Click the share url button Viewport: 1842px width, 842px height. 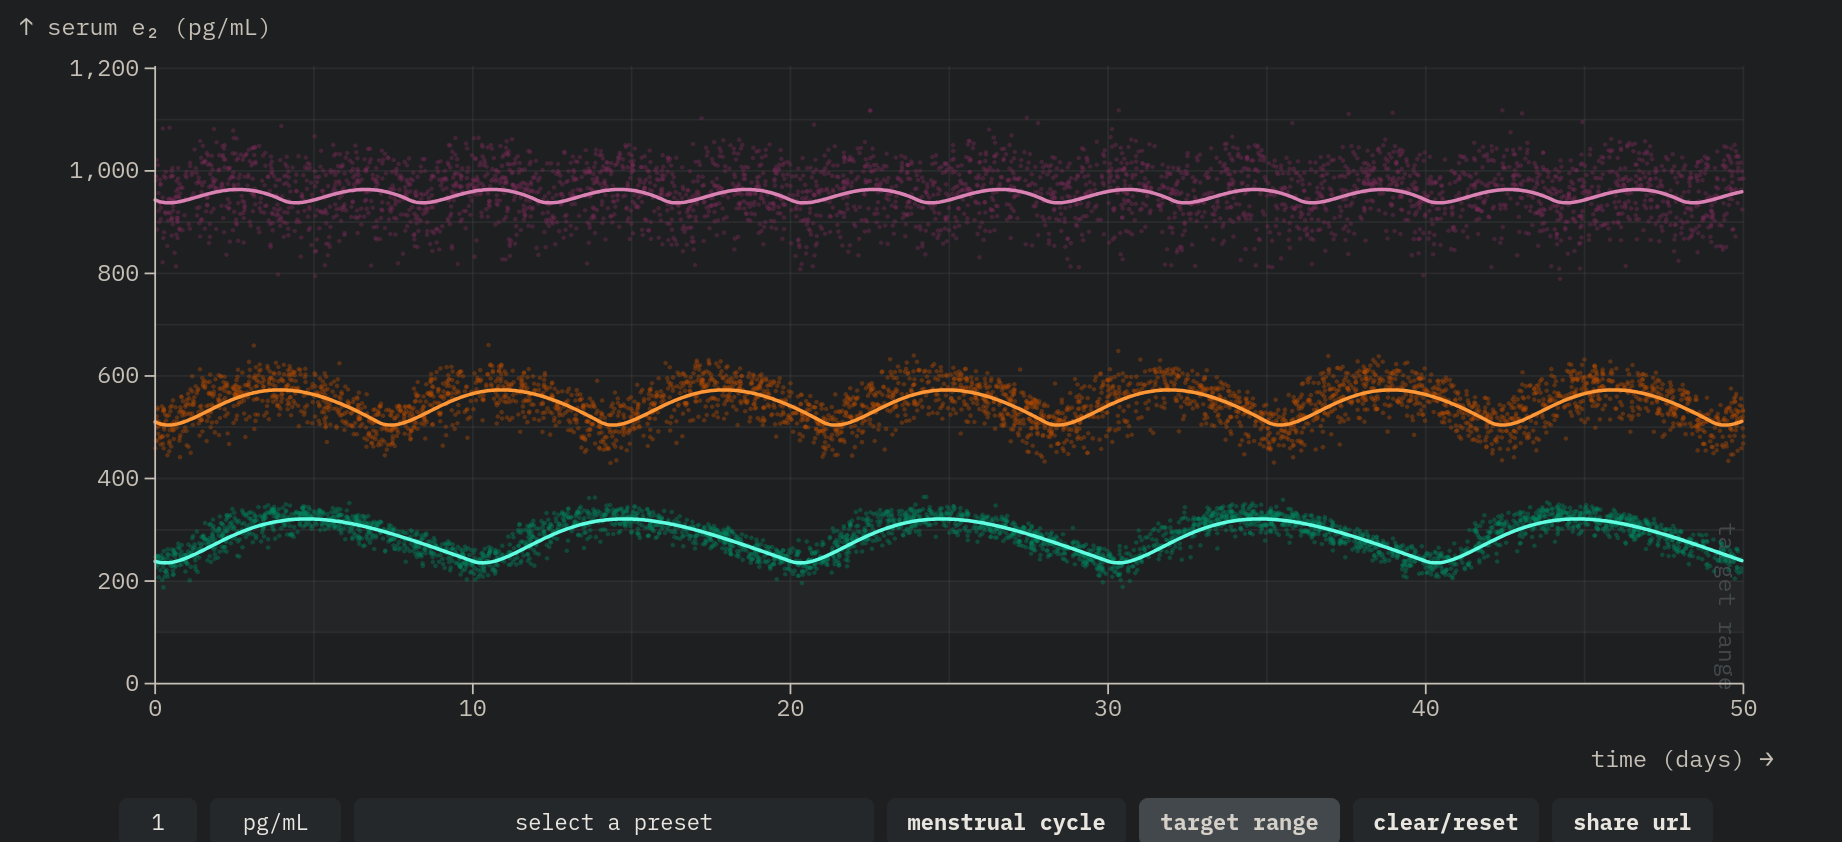(x=1632, y=821)
